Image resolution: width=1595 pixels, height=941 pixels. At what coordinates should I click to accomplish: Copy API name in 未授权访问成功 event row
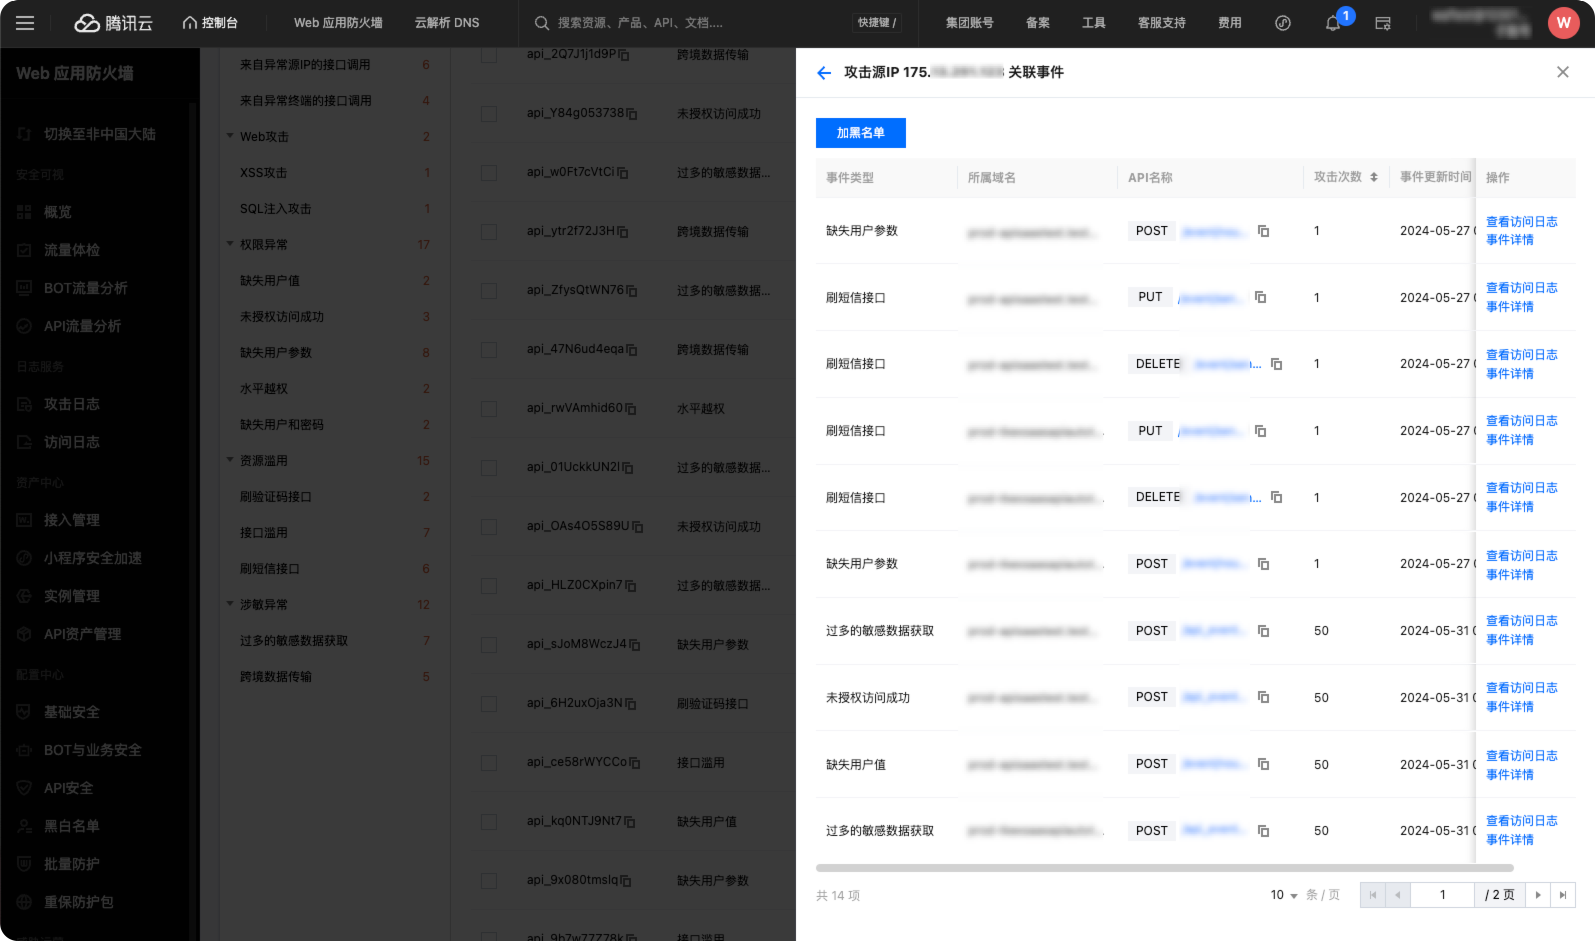[1264, 697]
